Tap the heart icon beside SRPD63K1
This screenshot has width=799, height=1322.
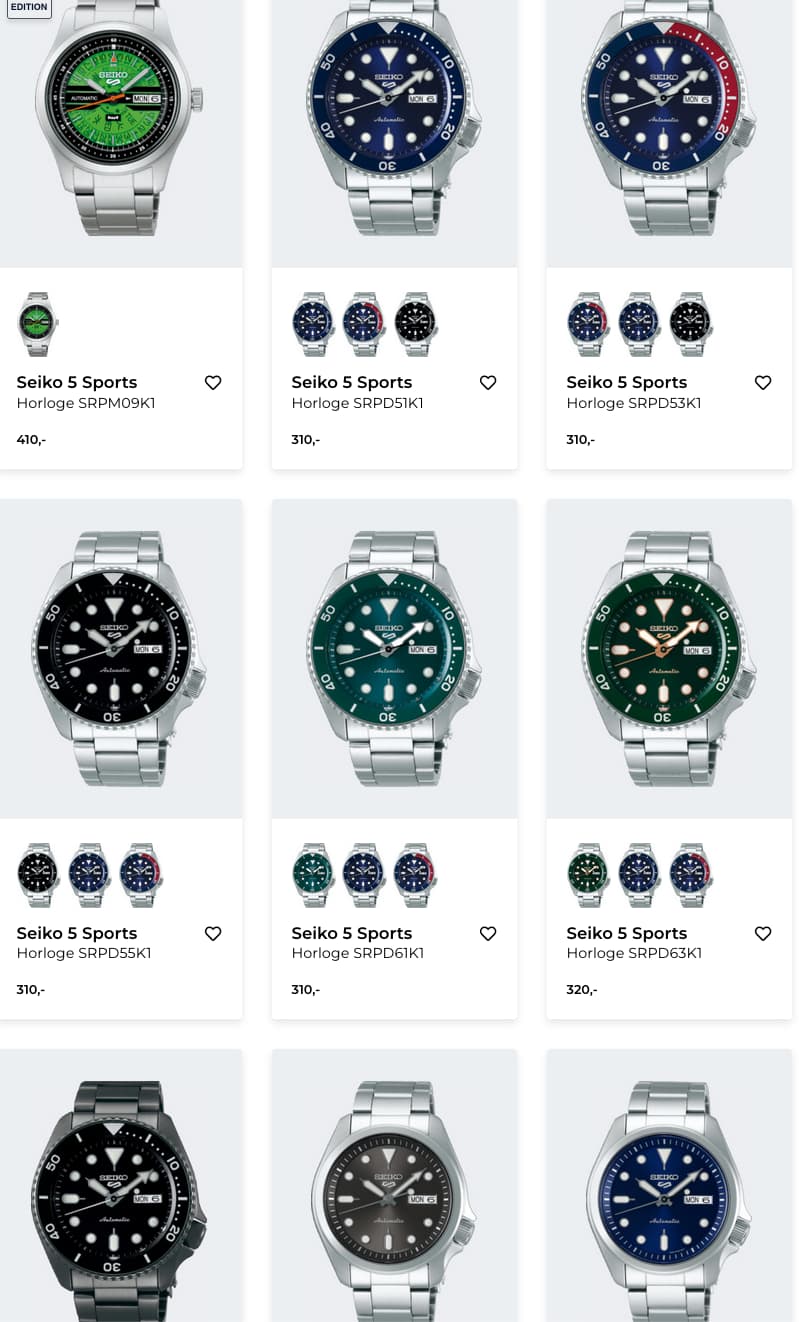[x=763, y=934]
